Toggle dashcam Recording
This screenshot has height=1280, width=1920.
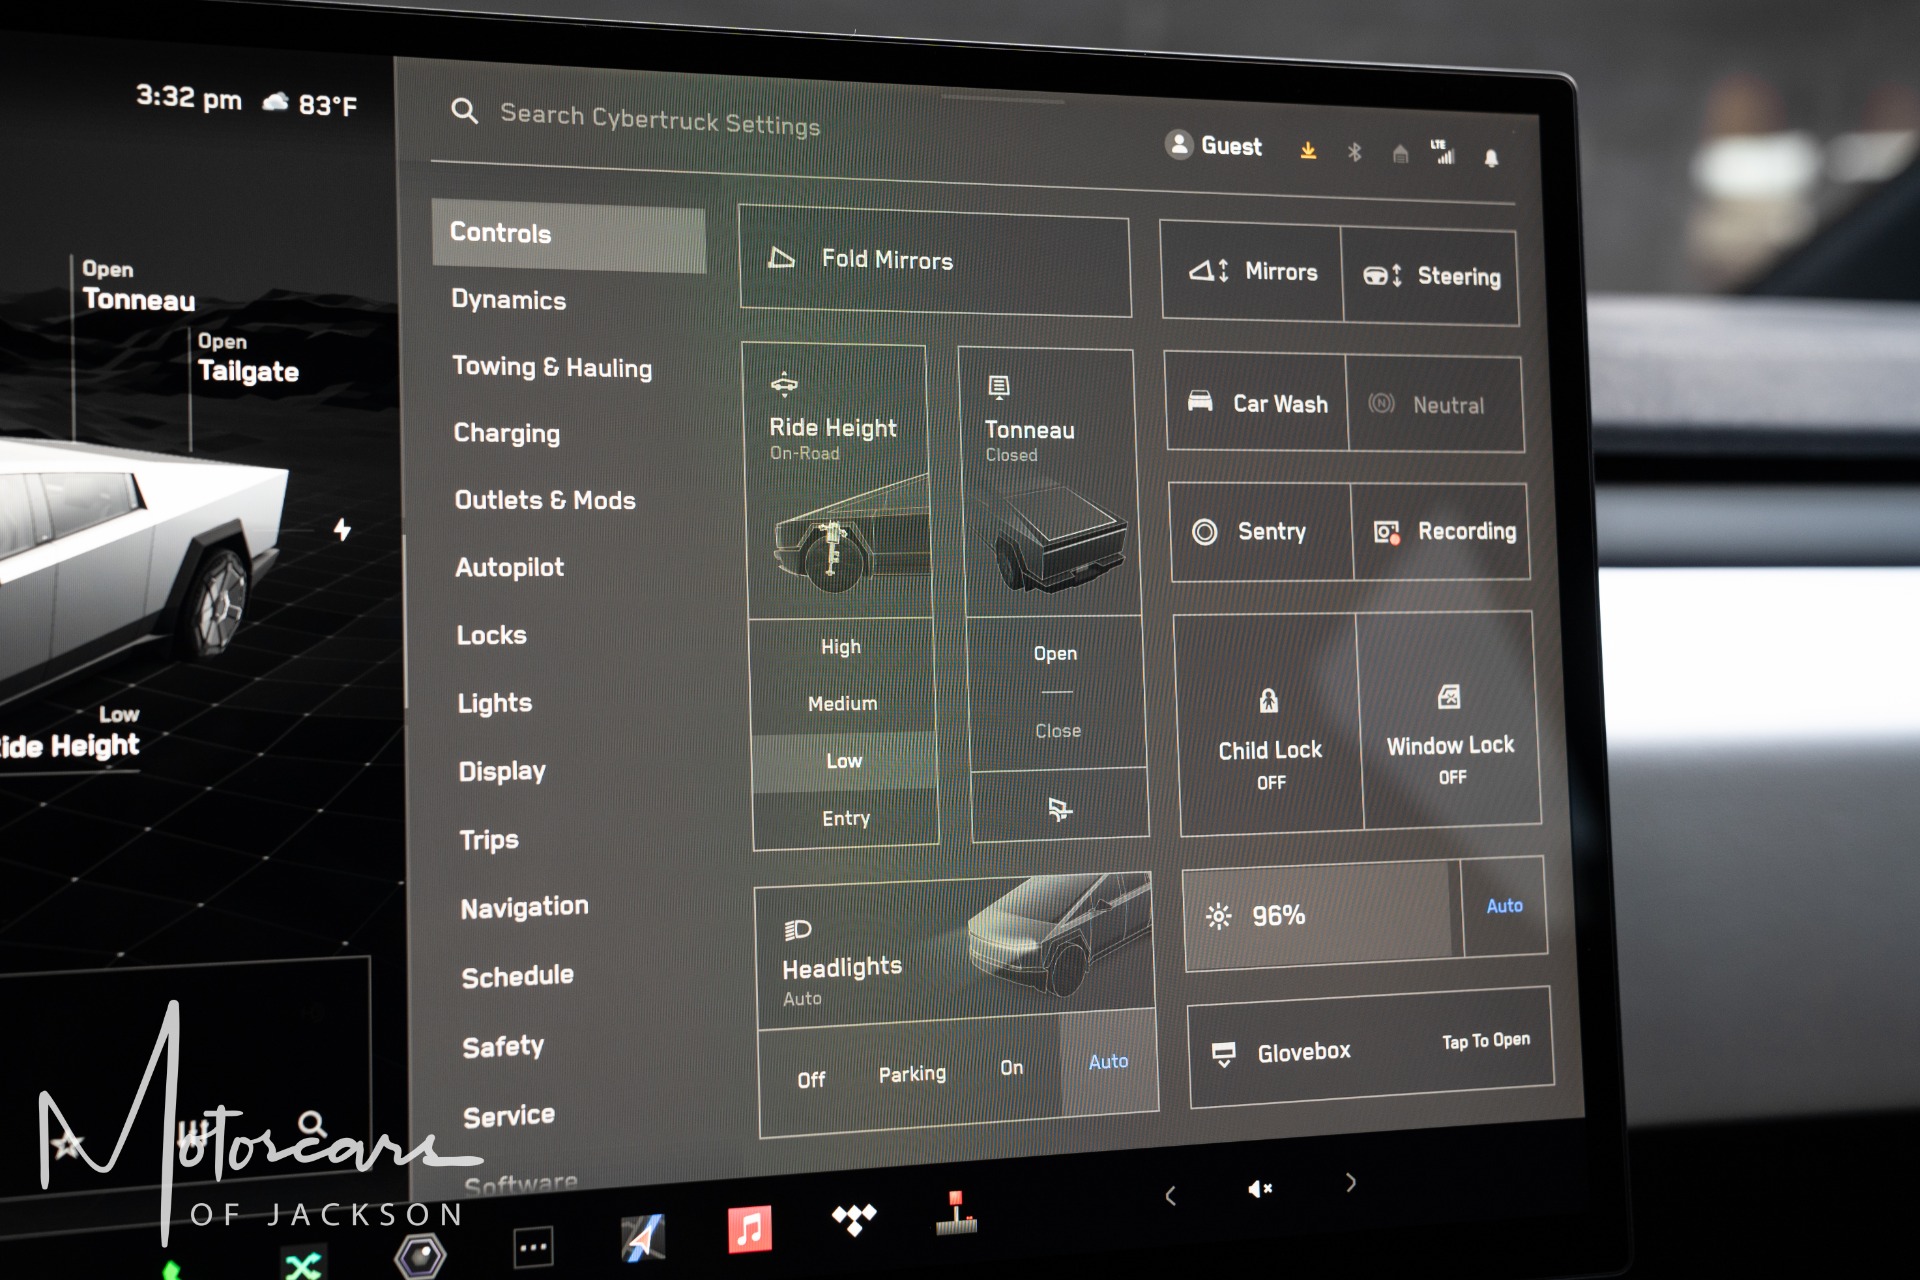point(1441,532)
